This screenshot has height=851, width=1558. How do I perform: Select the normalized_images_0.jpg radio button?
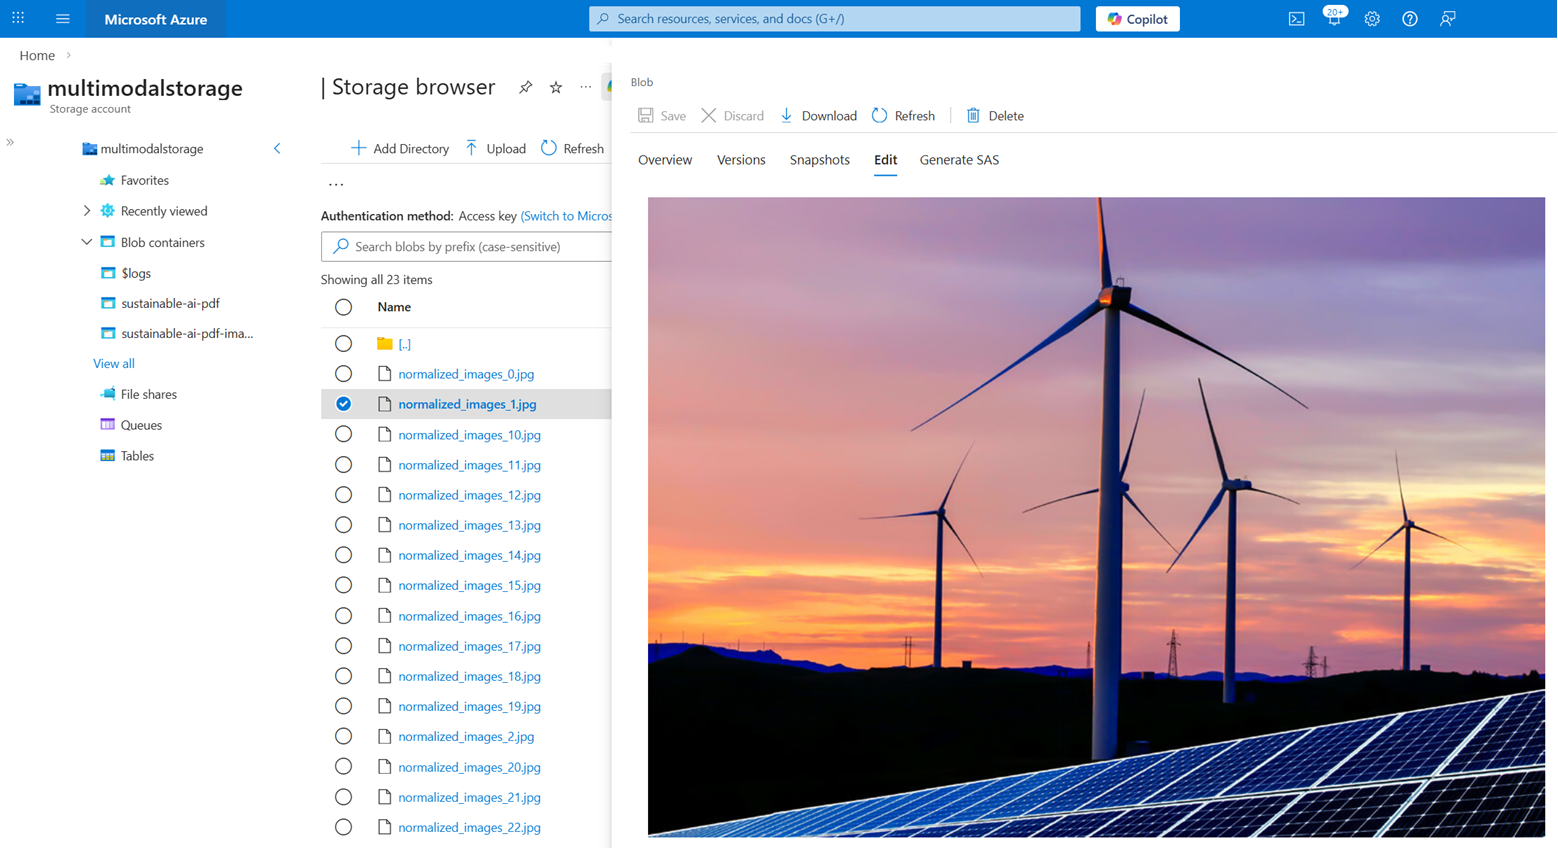pyautogui.click(x=343, y=374)
